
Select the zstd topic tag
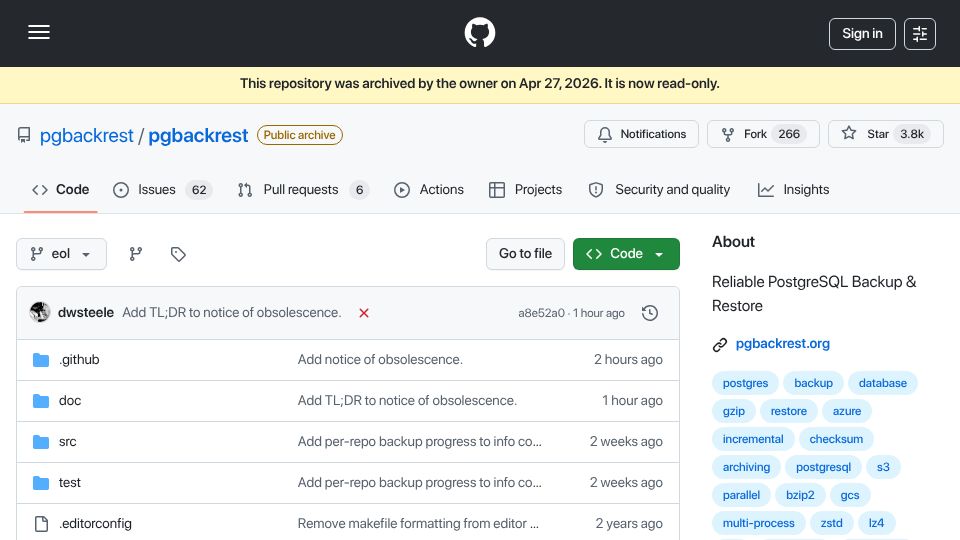(x=831, y=523)
